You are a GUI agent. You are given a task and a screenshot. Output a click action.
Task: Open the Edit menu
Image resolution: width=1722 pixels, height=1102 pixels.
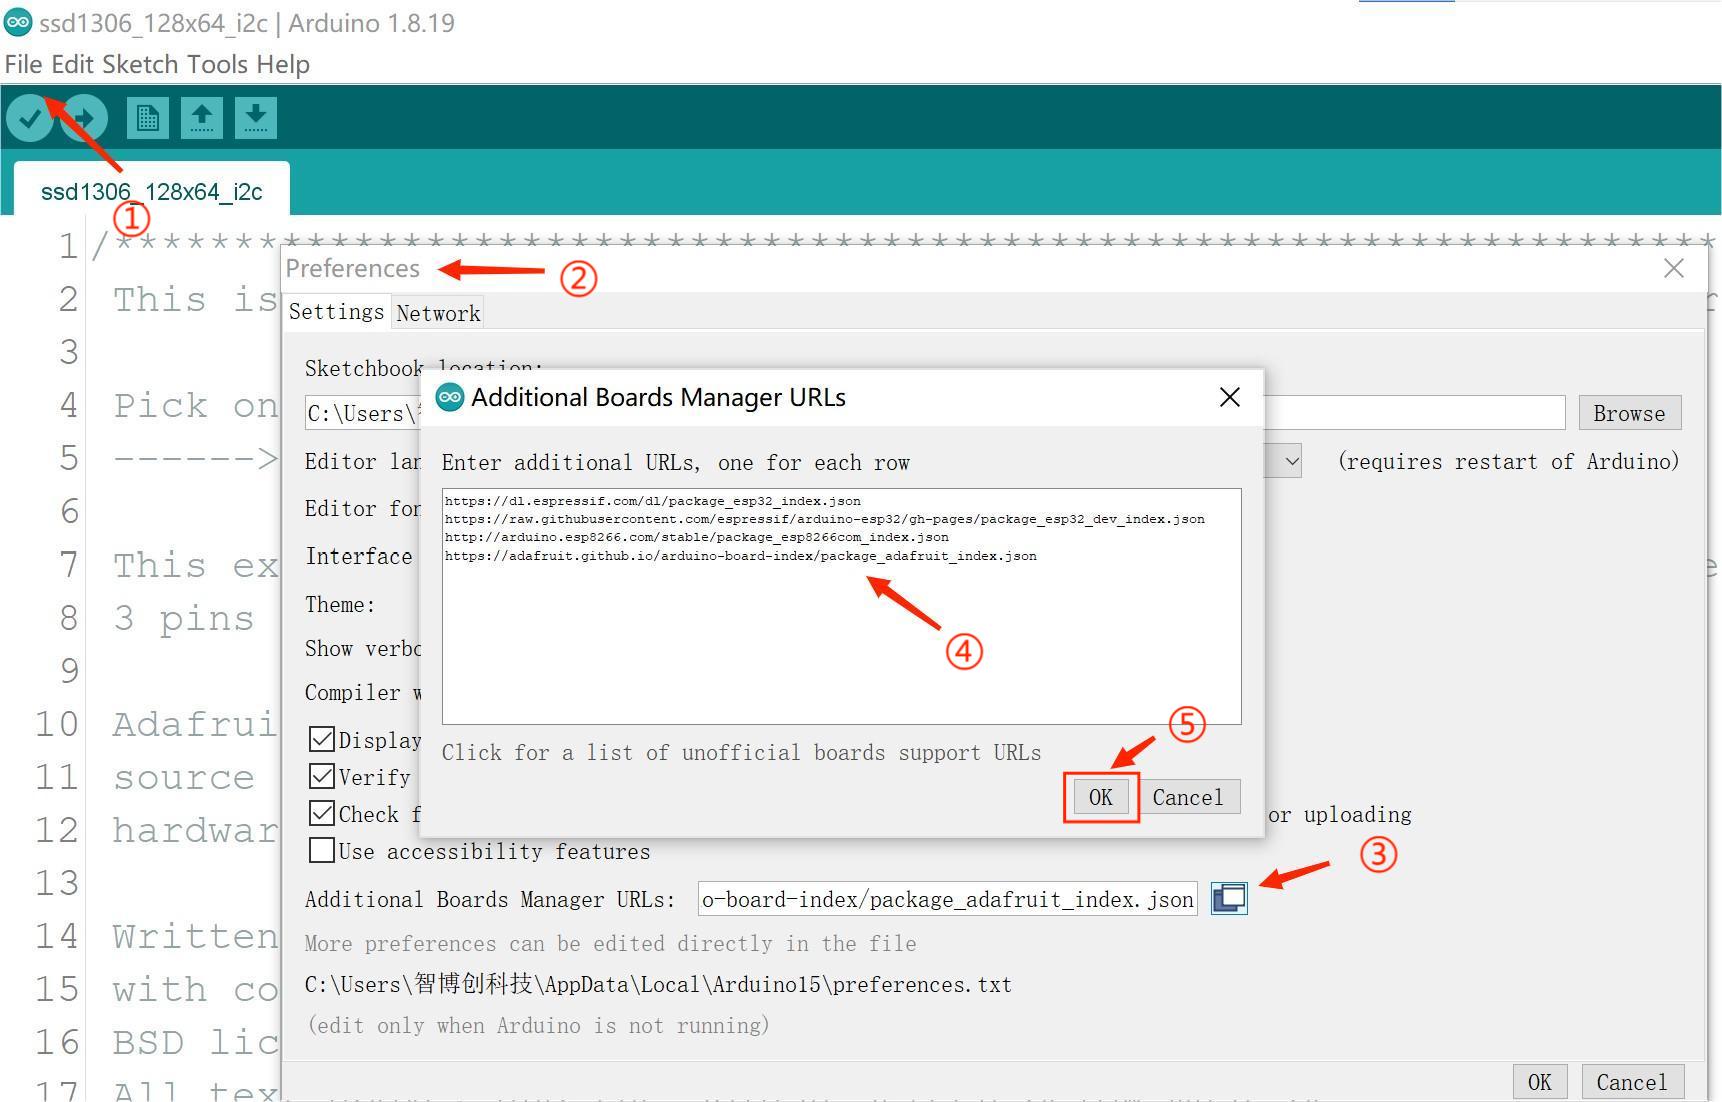[72, 64]
